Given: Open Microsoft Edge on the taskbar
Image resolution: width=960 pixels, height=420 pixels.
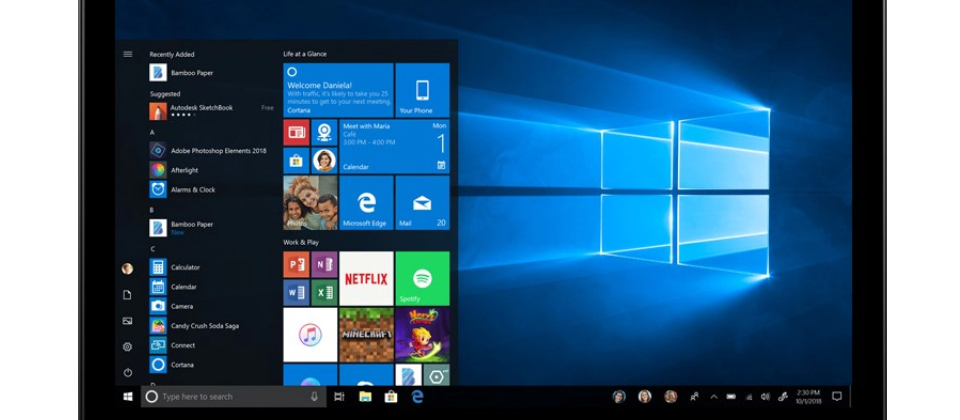Looking at the screenshot, I should [x=418, y=397].
